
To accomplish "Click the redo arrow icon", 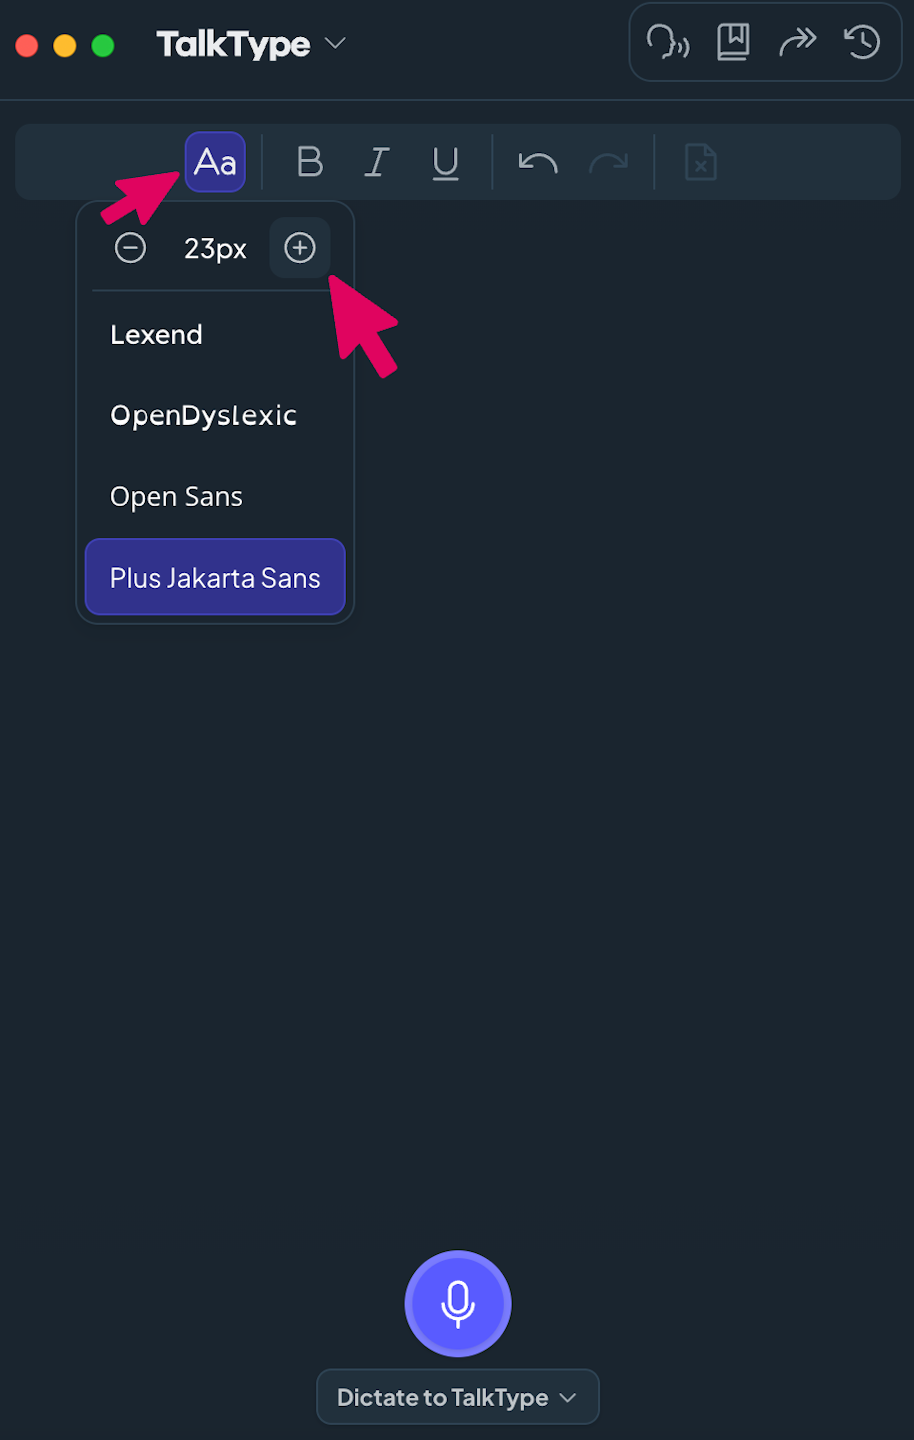I will pos(608,162).
